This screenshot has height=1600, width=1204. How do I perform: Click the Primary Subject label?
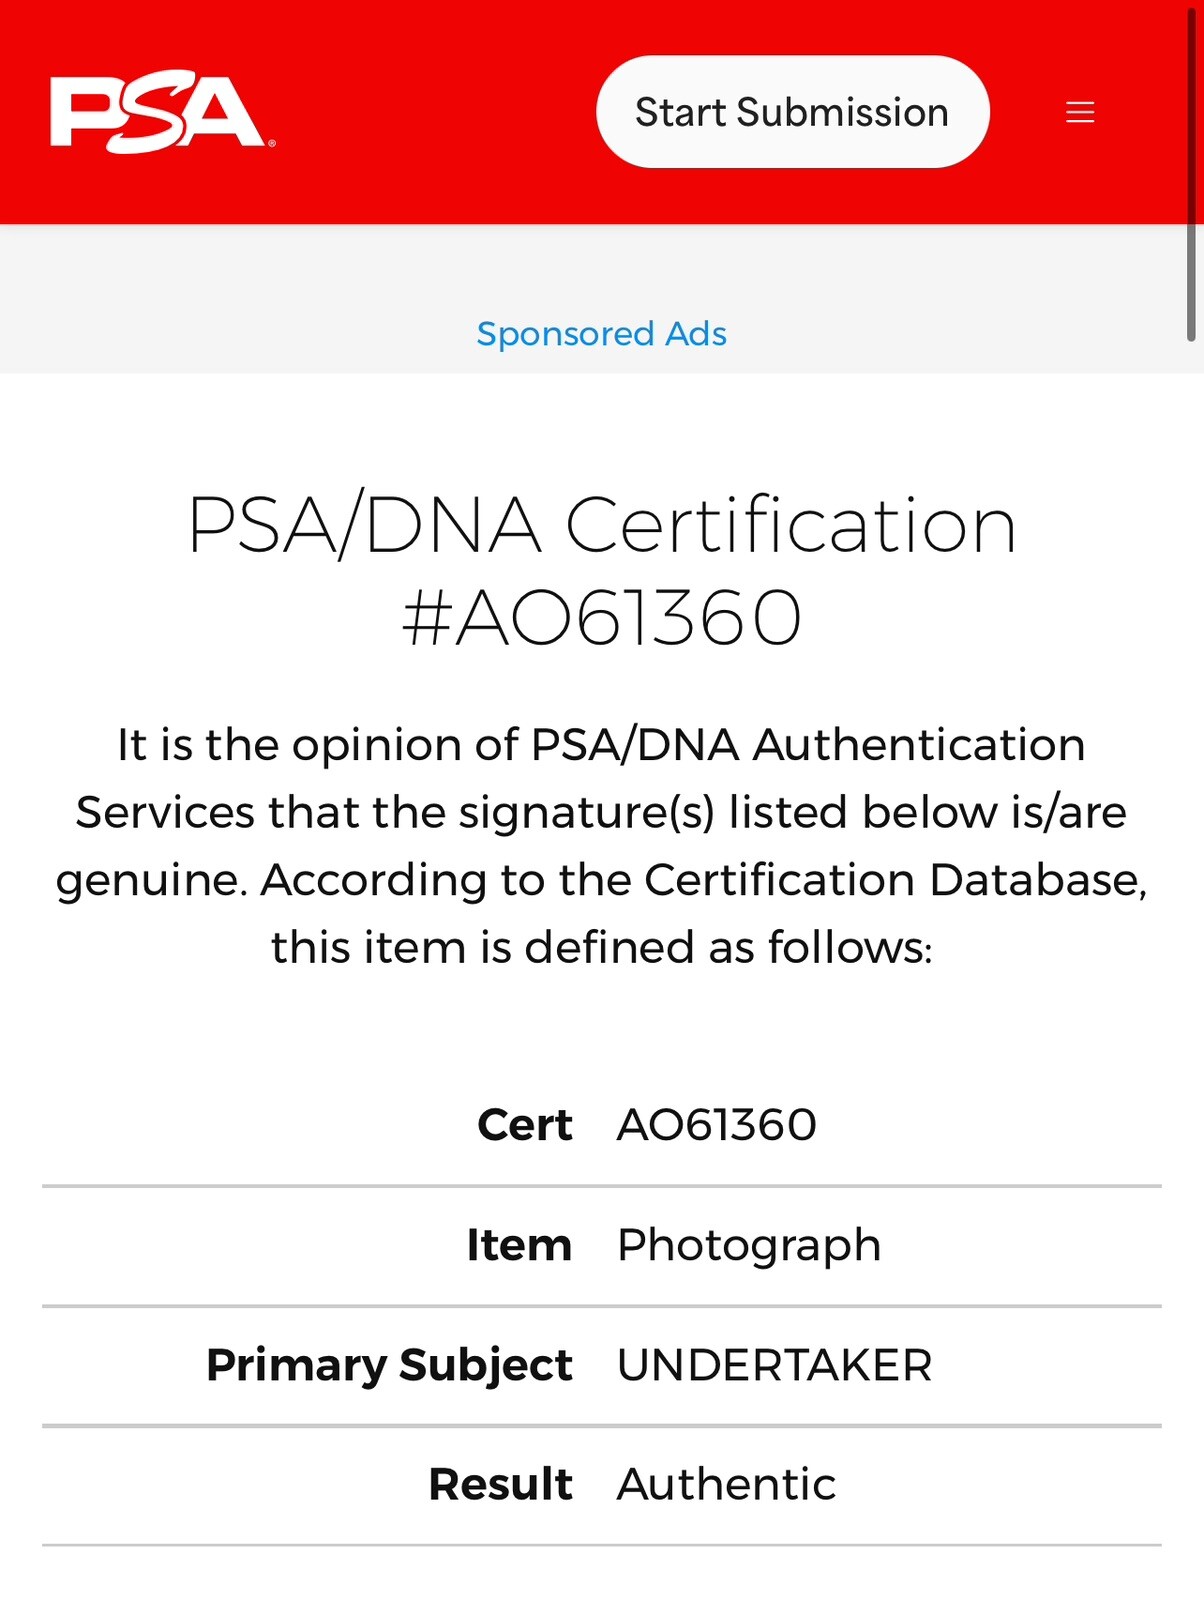tap(389, 1366)
